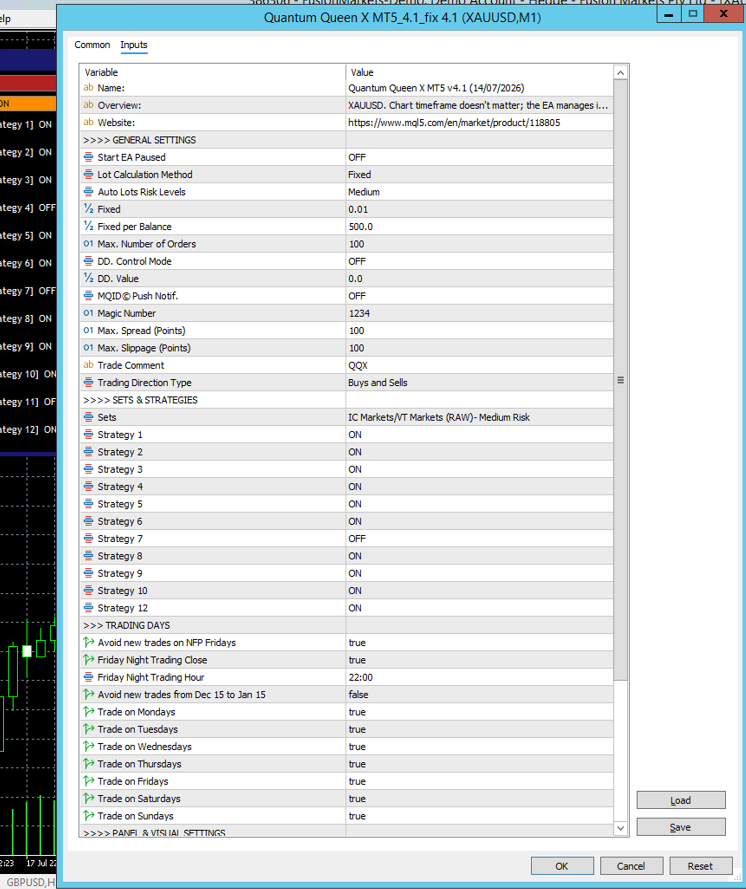The image size is (746, 889).
Task: Click the bool icon beside Friday Night Trading Close
Action: tap(88, 660)
